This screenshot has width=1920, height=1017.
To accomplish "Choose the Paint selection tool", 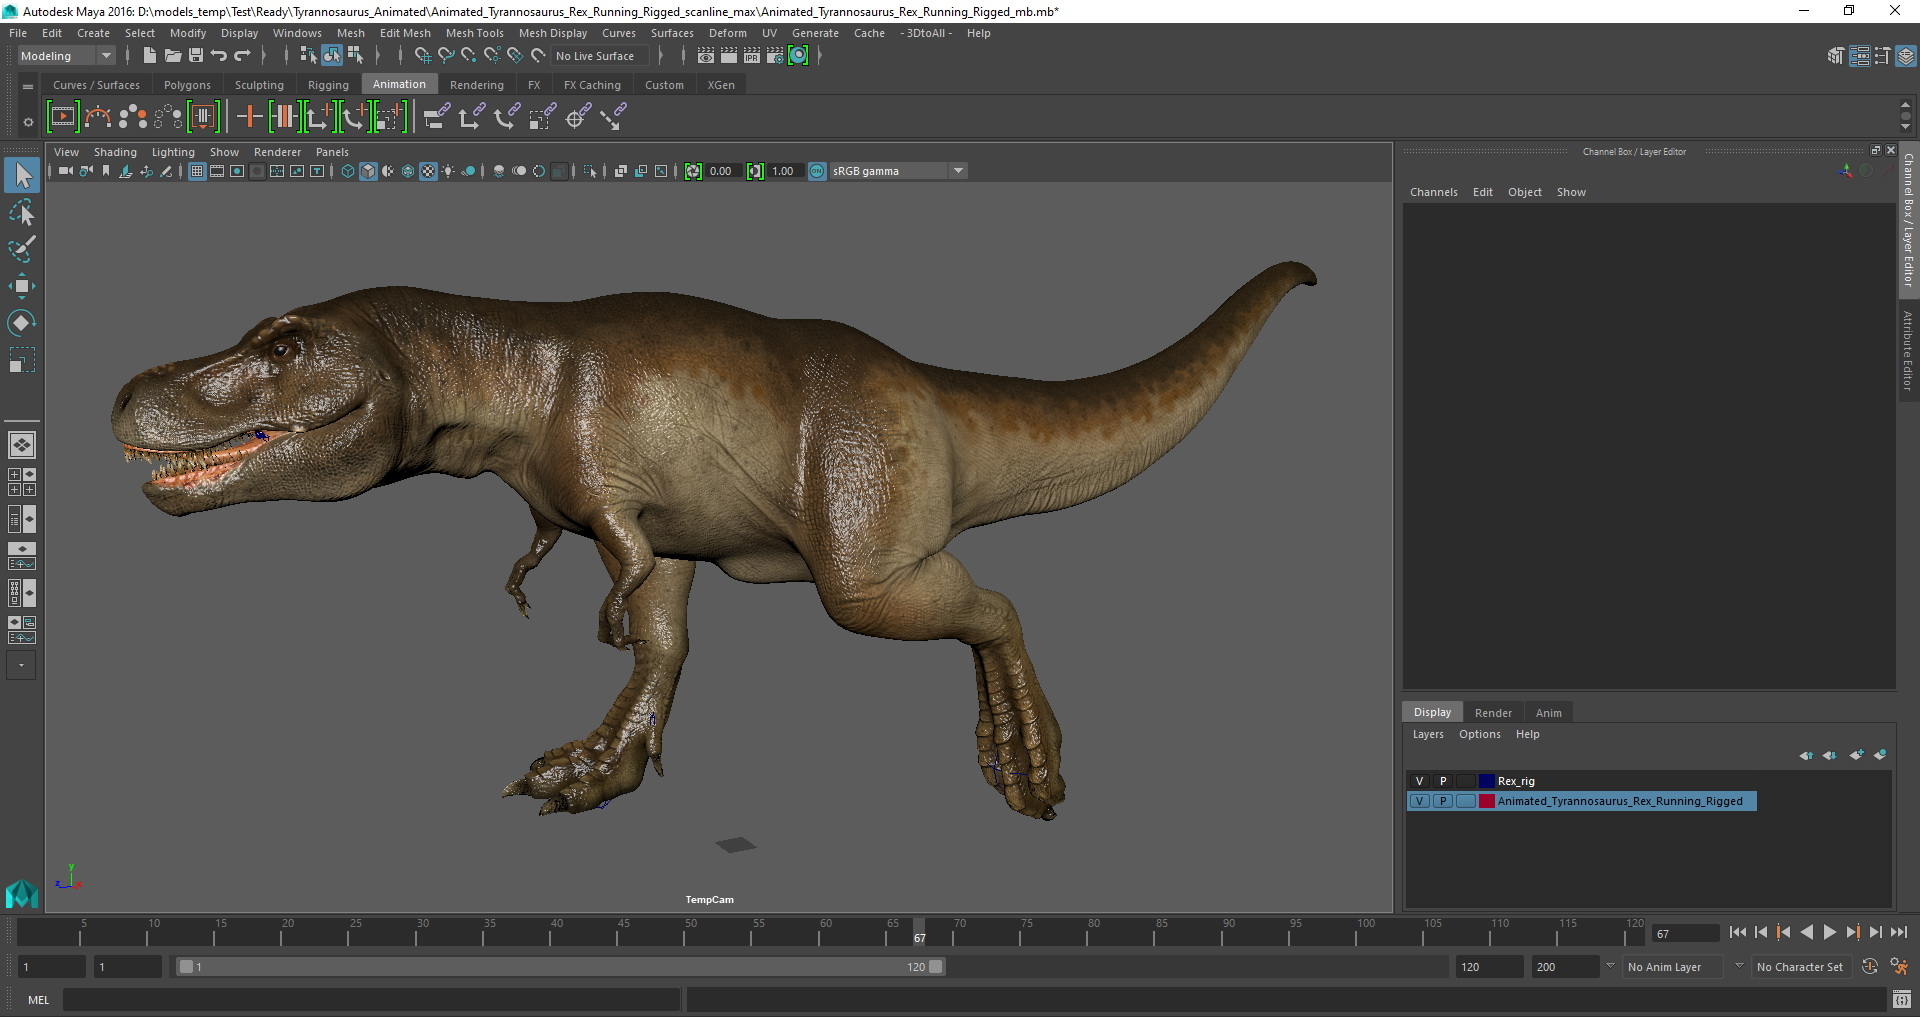I will click(21, 249).
